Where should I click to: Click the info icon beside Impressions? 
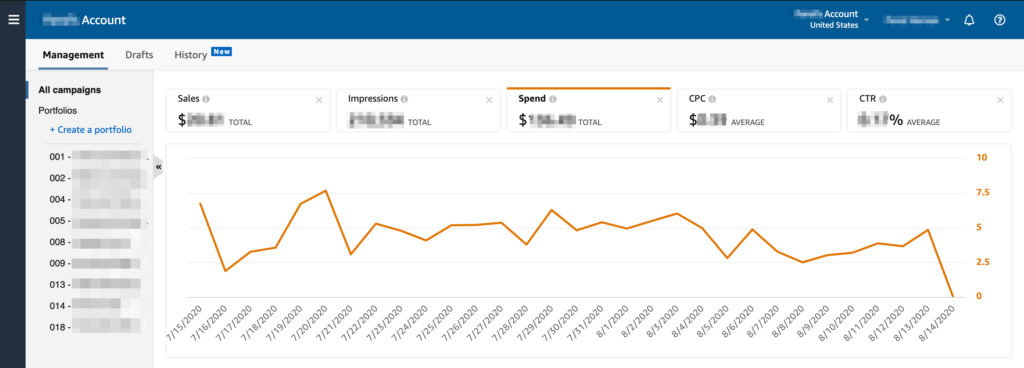(404, 100)
